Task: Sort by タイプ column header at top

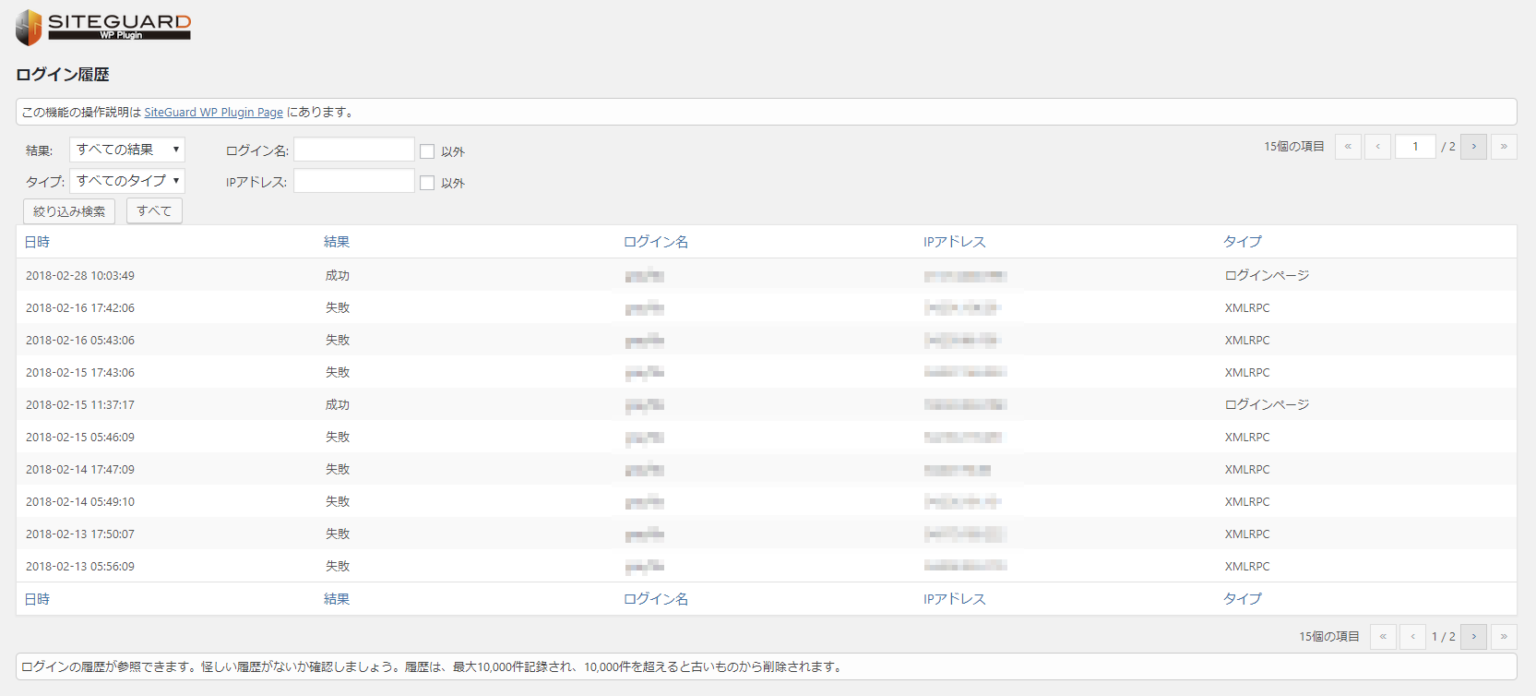Action: click(1242, 242)
